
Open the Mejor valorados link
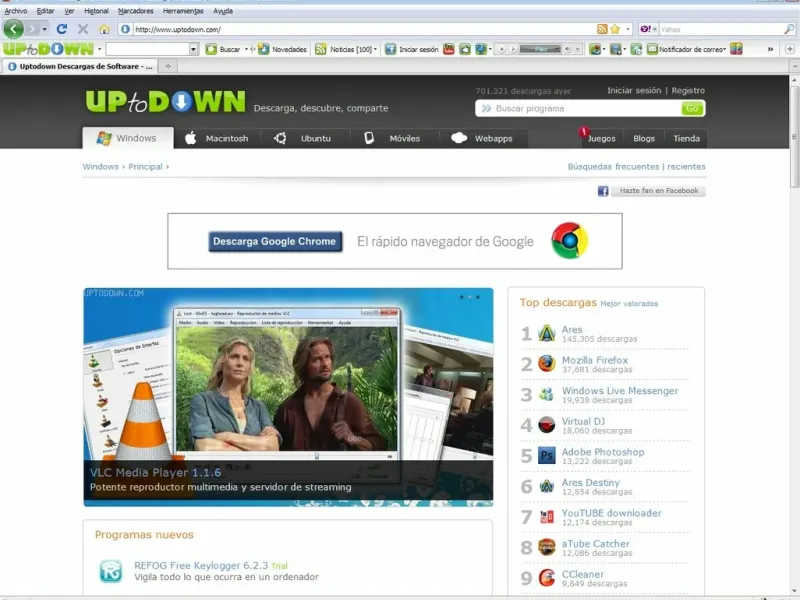pyautogui.click(x=629, y=304)
